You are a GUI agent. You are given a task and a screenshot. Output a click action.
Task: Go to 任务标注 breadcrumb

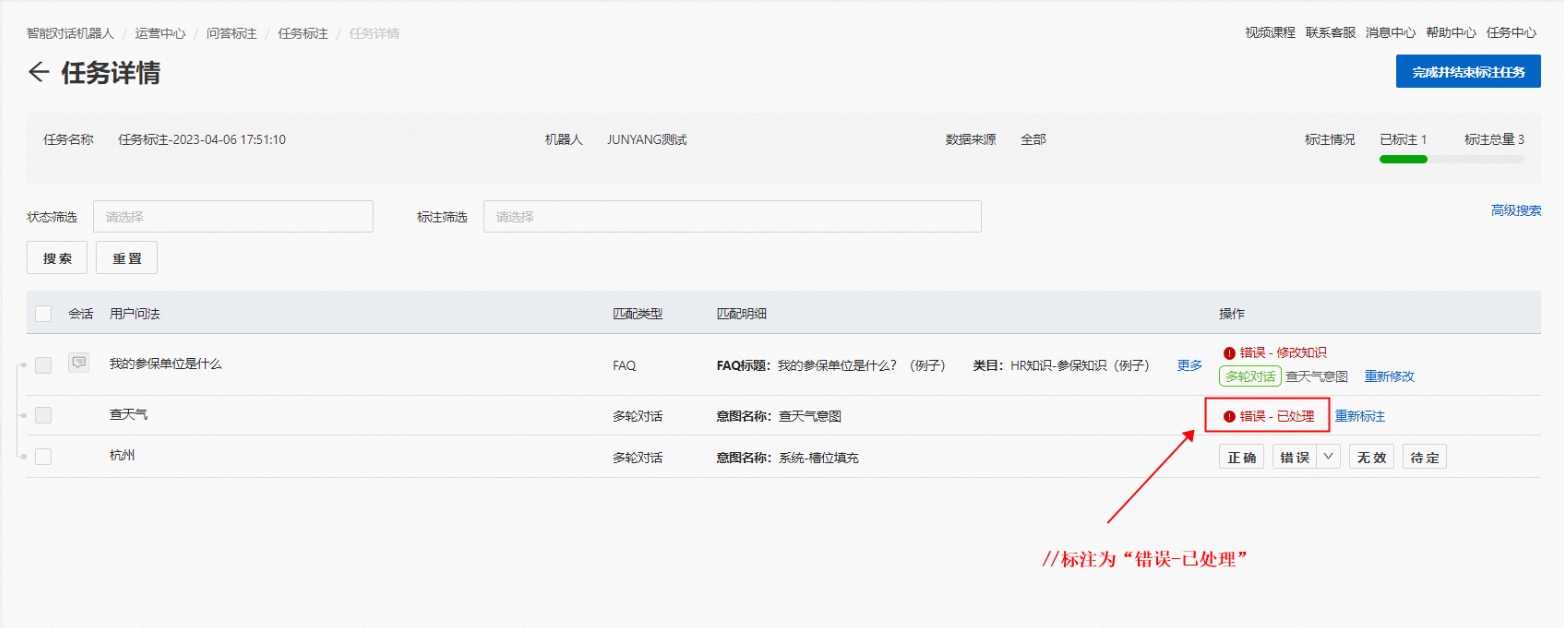(303, 33)
